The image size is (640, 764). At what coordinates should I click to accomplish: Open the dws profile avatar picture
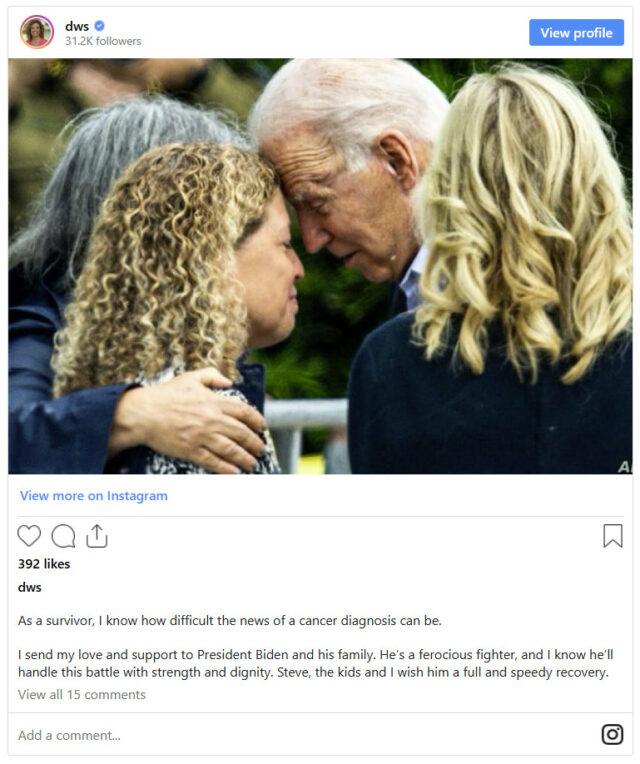pyautogui.click(x=37, y=32)
